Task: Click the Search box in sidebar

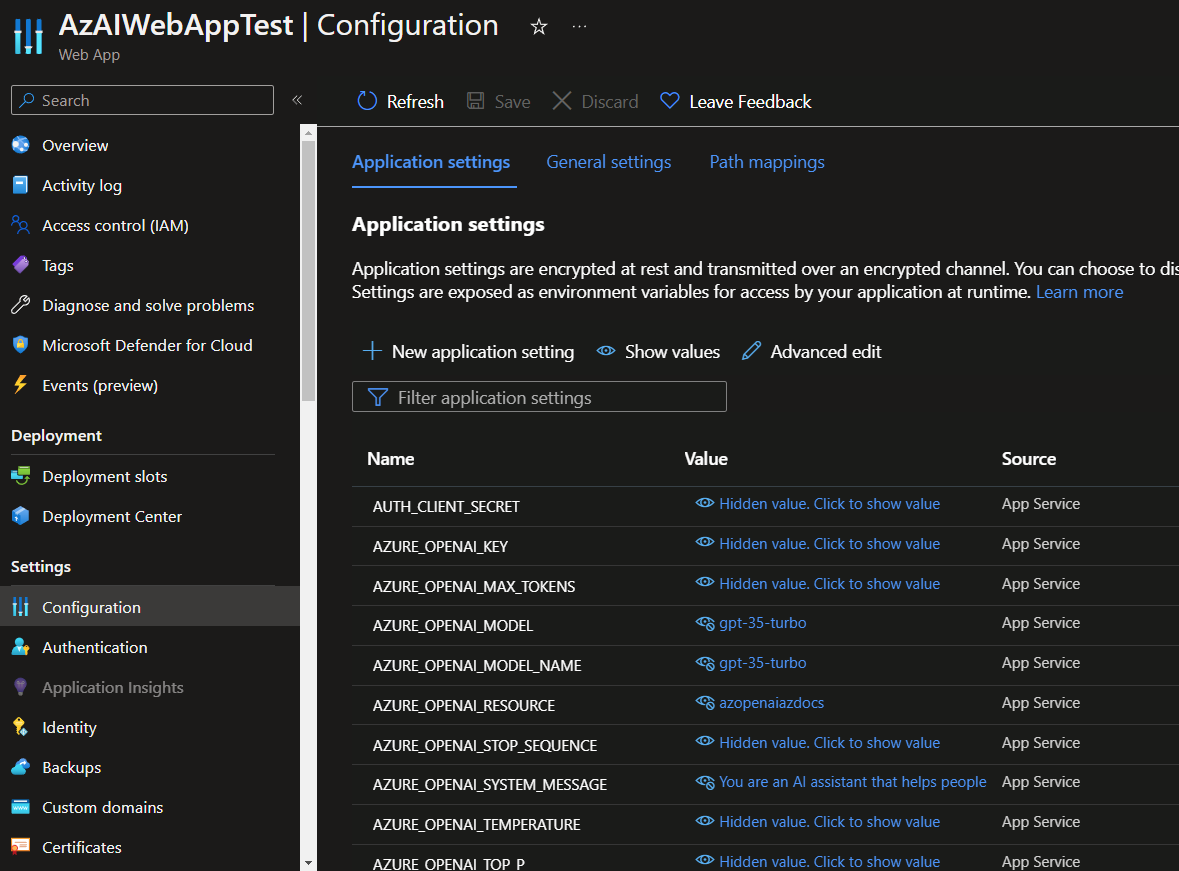Action: click(x=142, y=100)
